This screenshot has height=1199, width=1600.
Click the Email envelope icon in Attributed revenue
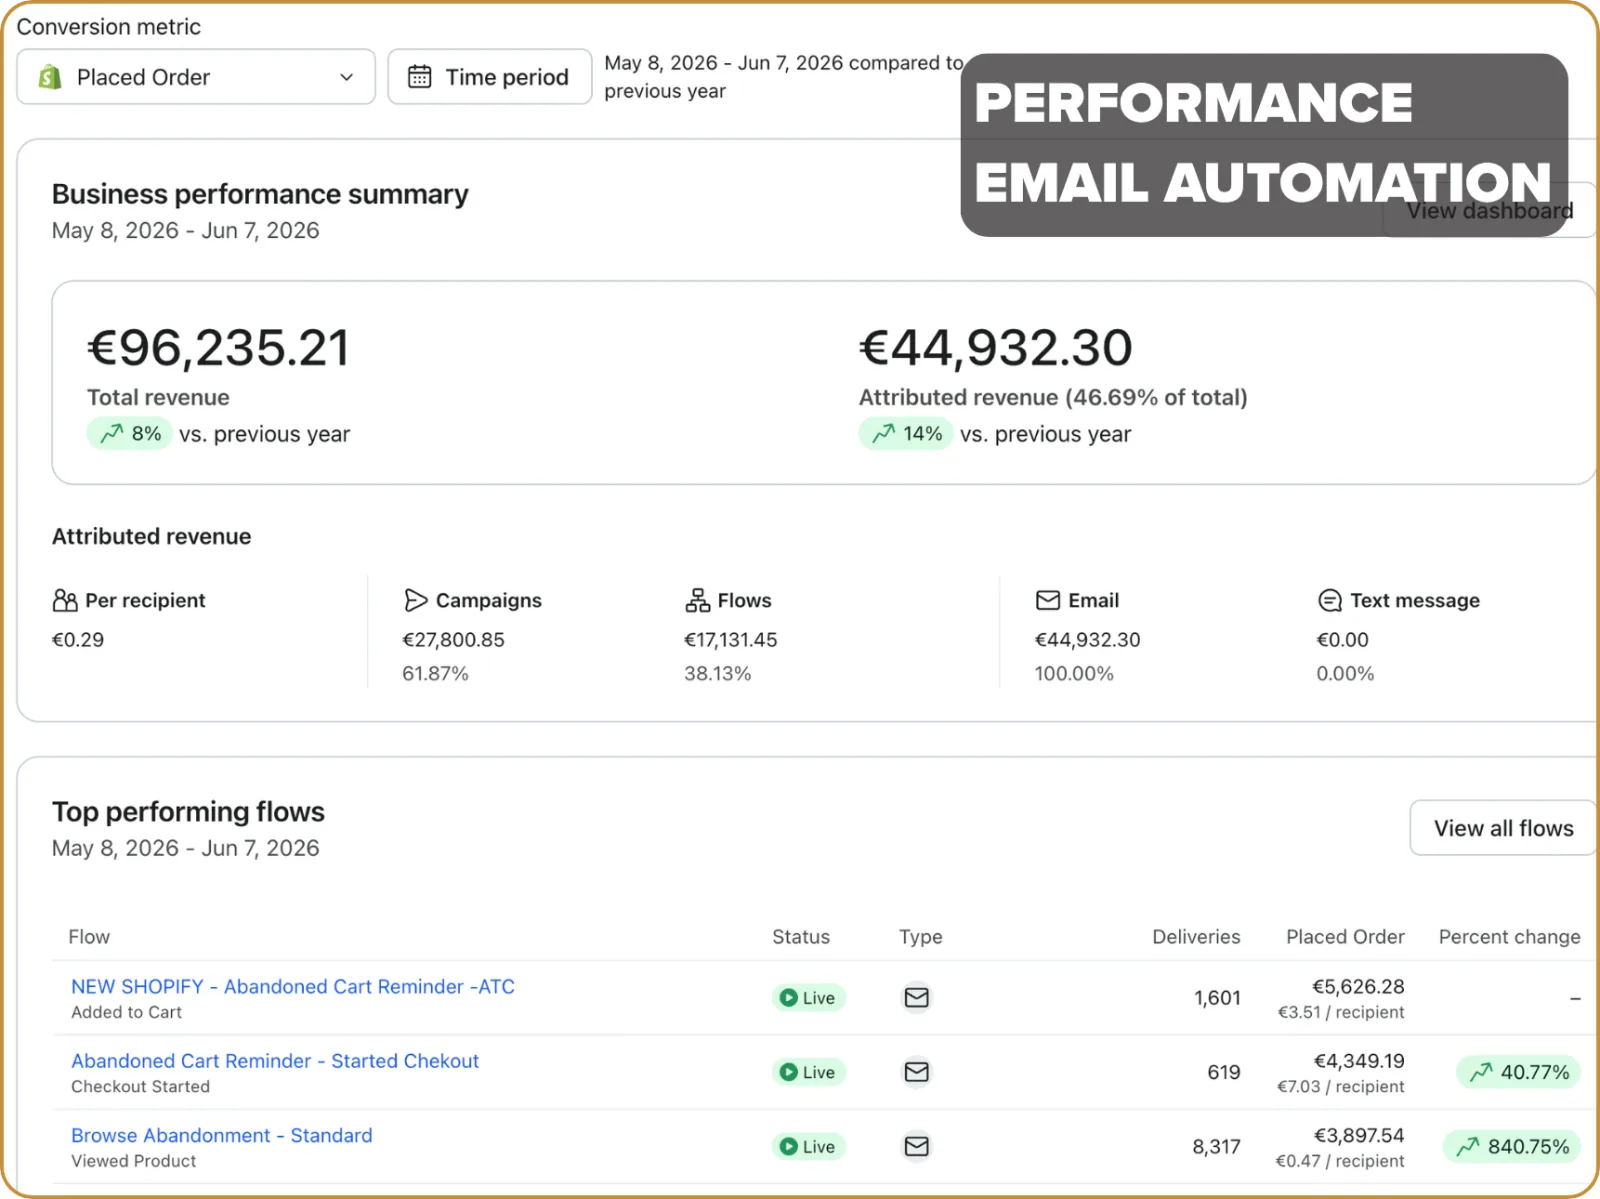tap(1048, 600)
